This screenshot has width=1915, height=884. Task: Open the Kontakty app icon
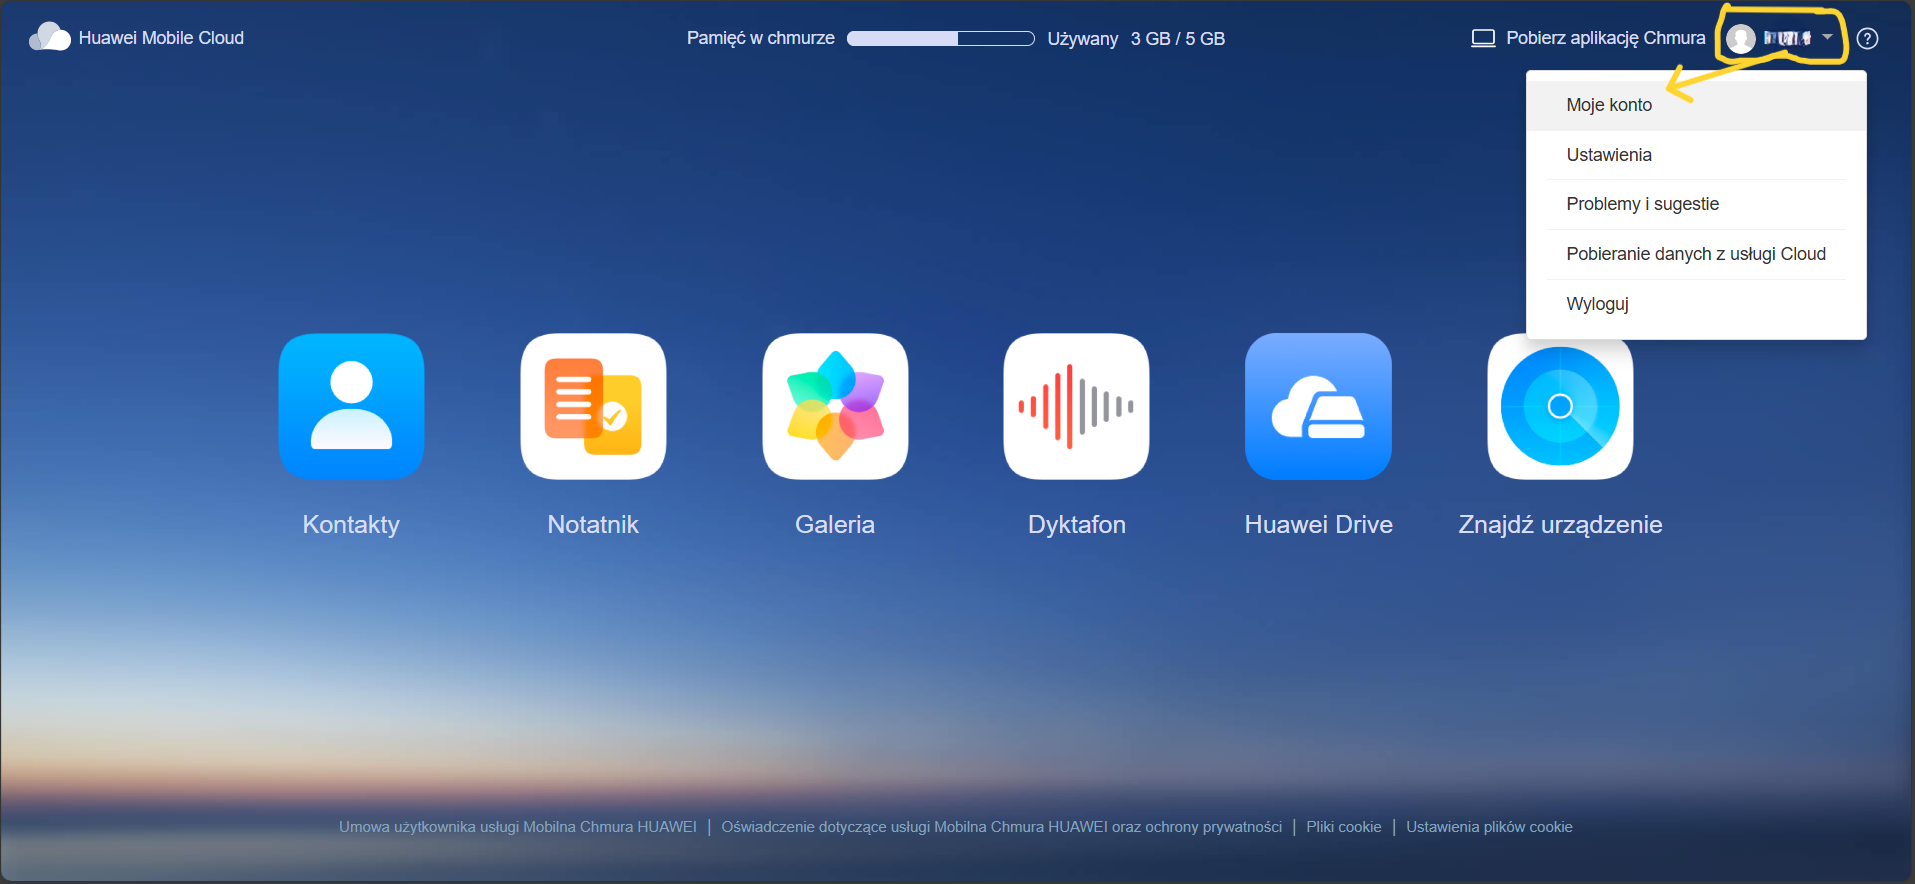pyautogui.click(x=351, y=406)
